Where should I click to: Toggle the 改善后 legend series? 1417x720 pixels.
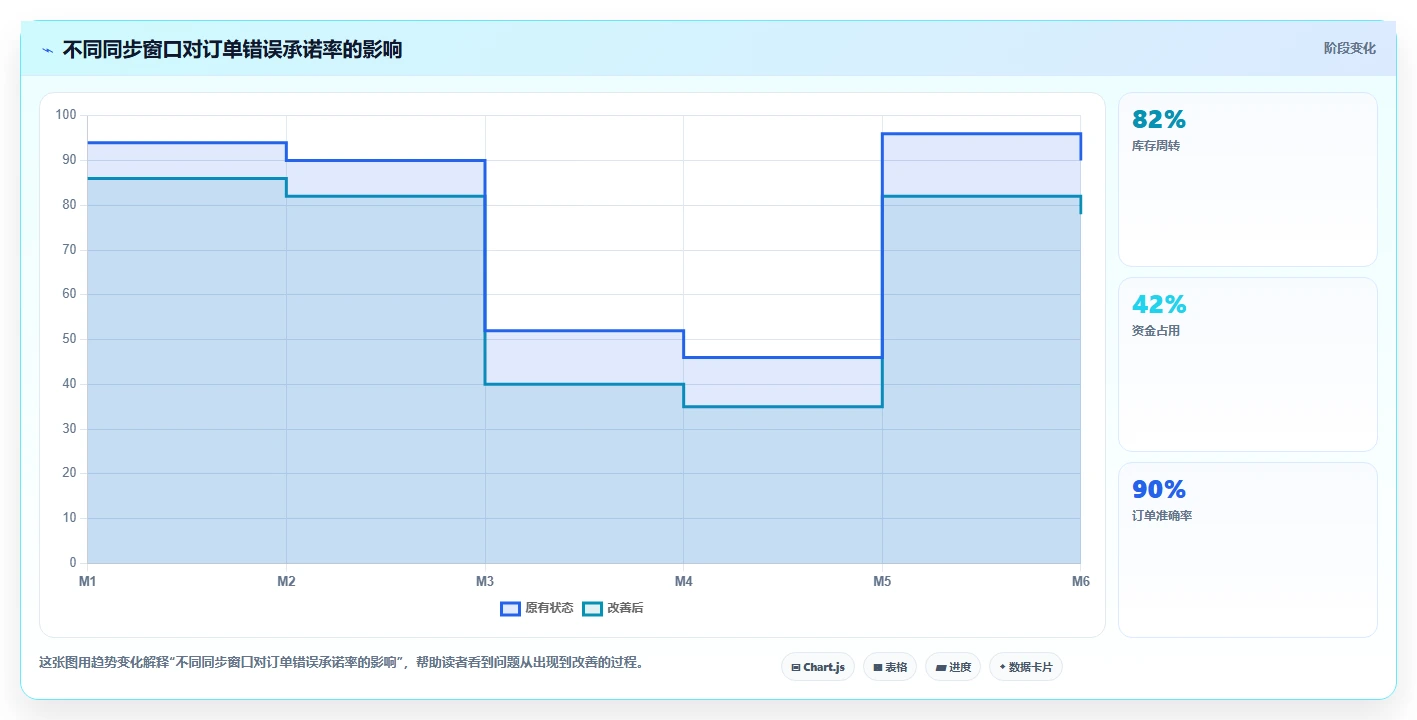(613, 608)
